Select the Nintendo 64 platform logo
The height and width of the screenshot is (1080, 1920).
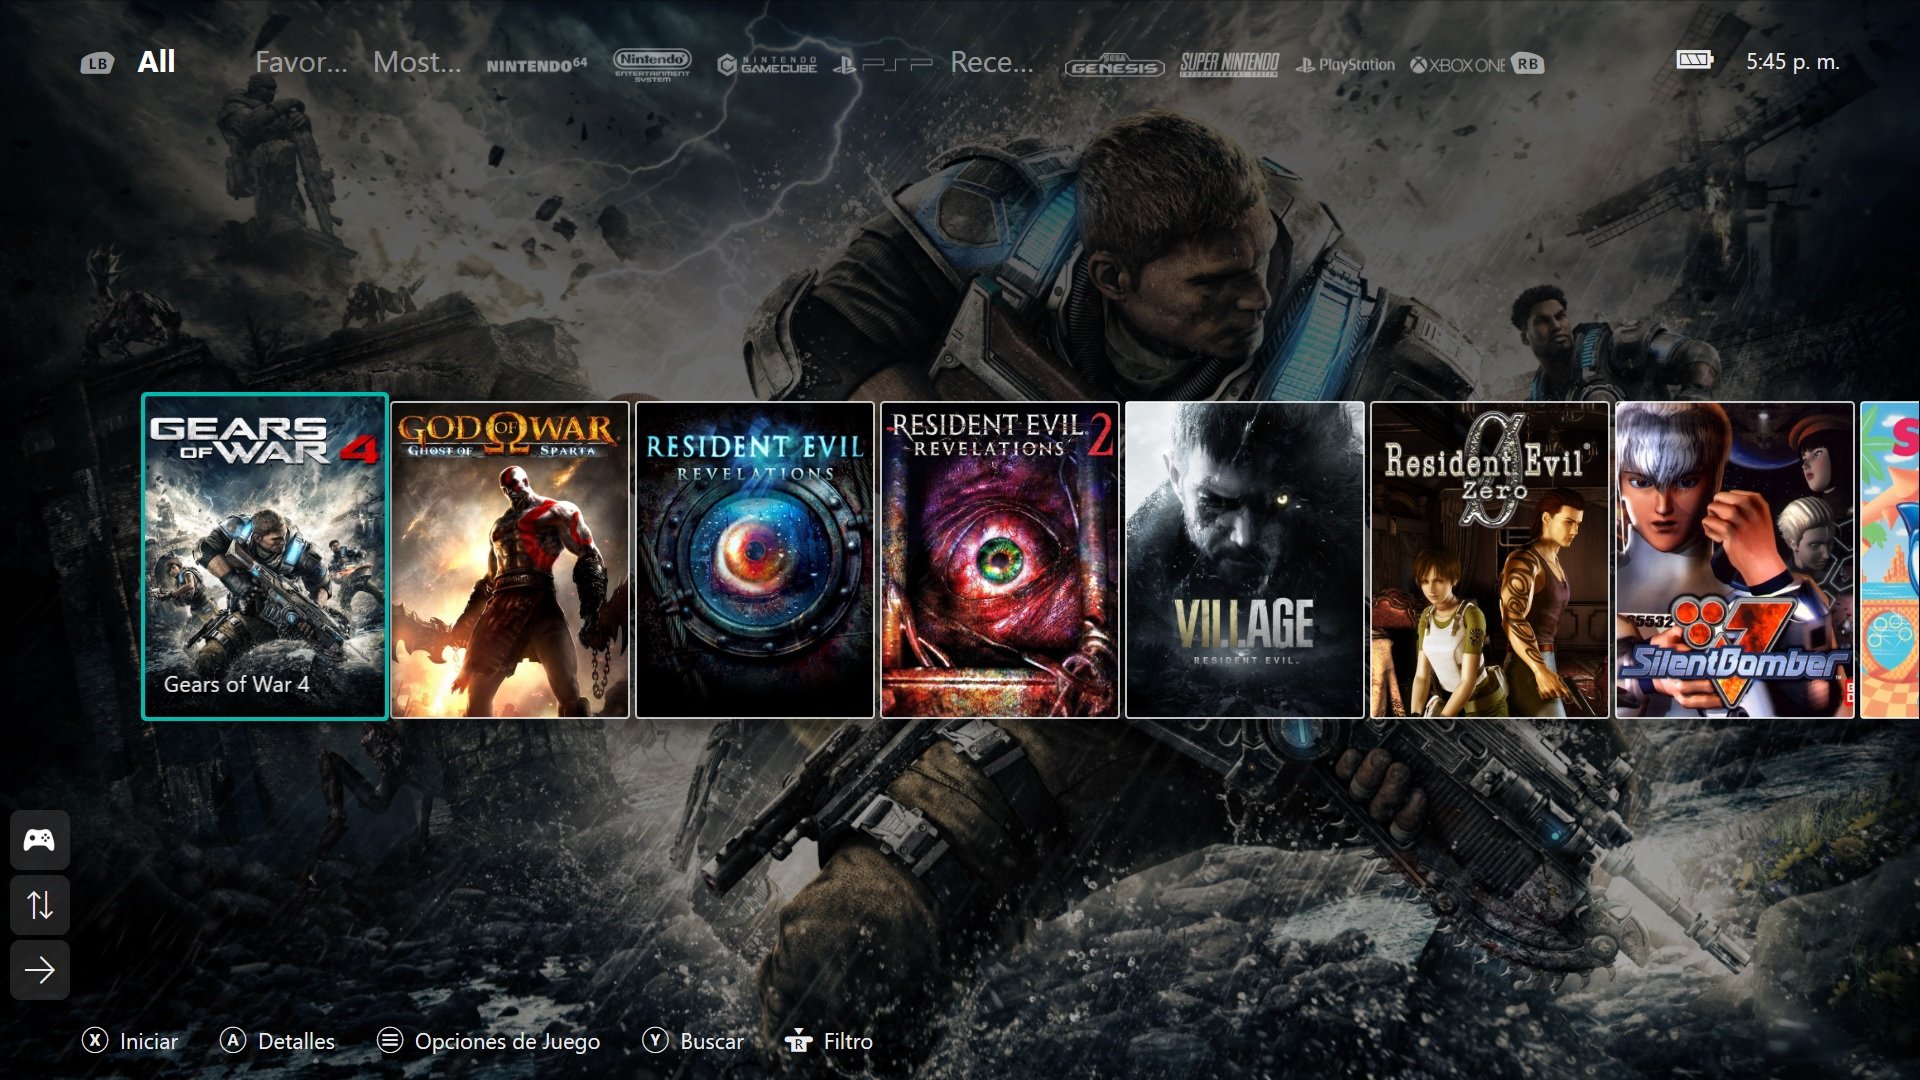tap(536, 65)
